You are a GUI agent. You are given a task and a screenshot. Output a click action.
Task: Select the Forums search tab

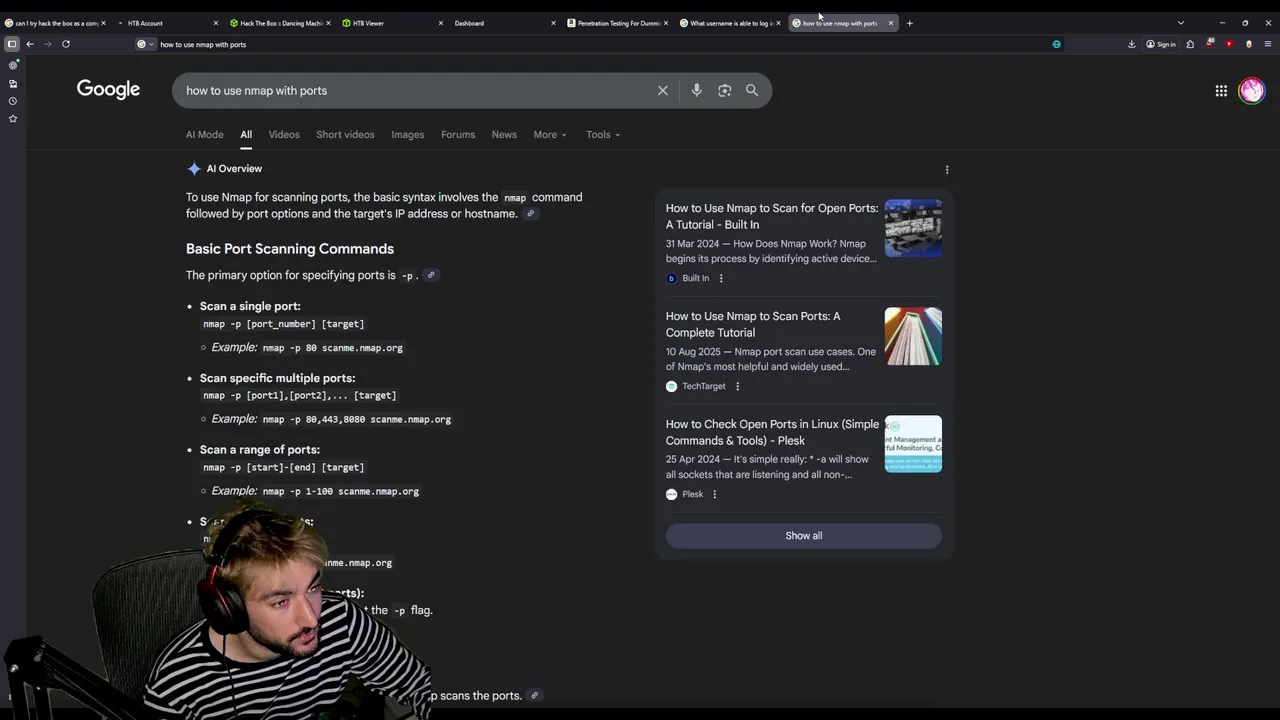458,134
